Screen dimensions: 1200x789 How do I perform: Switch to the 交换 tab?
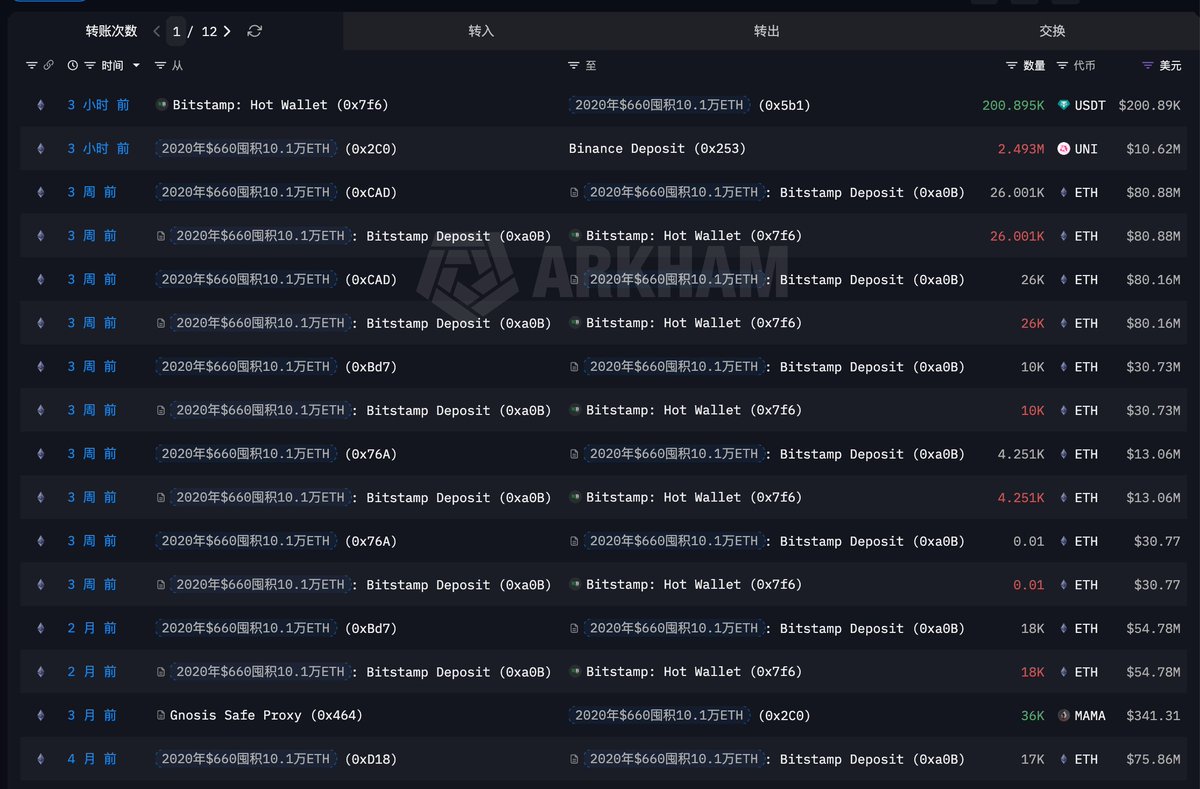[1052, 31]
